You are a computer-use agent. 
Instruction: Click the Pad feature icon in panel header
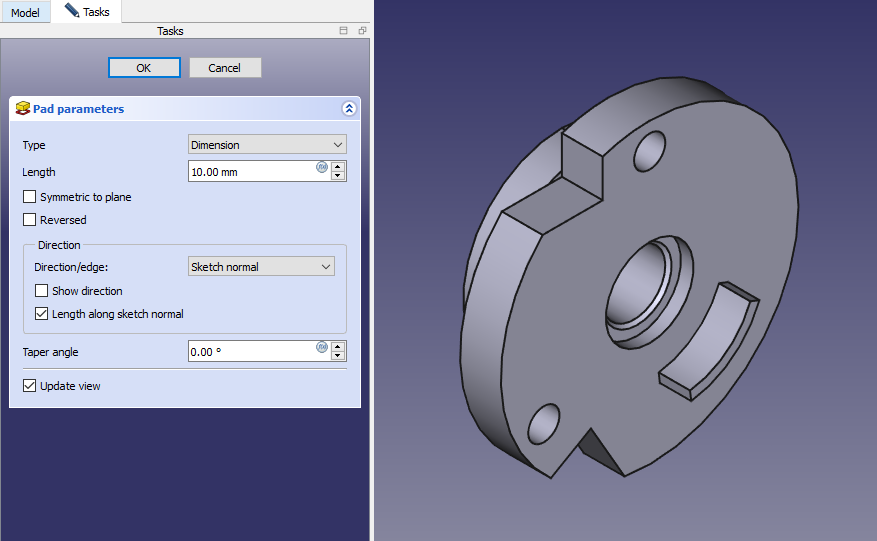pyautogui.click(x=23, y=109)
